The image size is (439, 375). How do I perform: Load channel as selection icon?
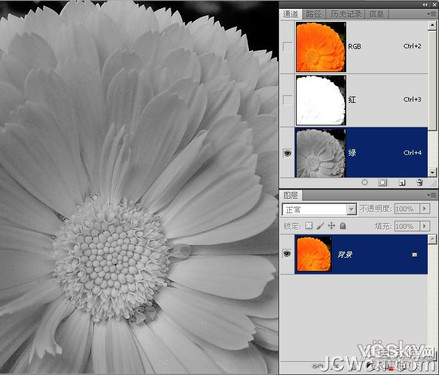pos(365,182)
